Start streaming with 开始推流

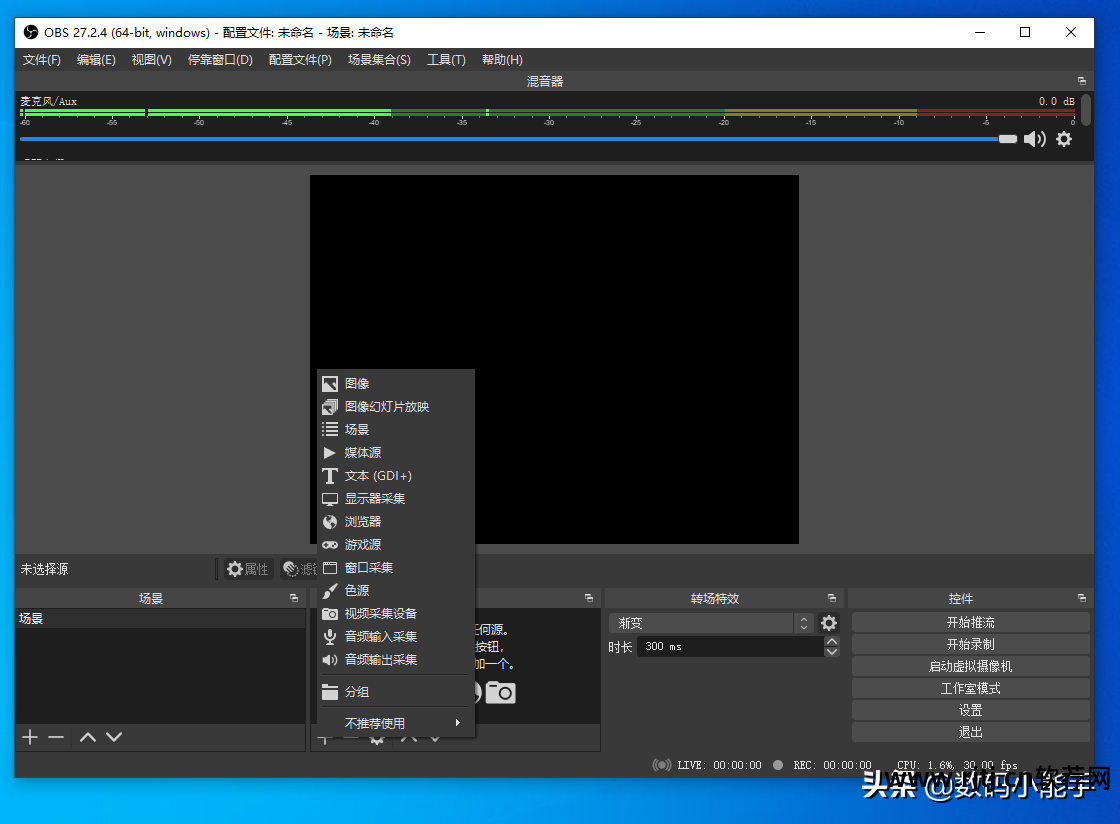click(970, 623)
